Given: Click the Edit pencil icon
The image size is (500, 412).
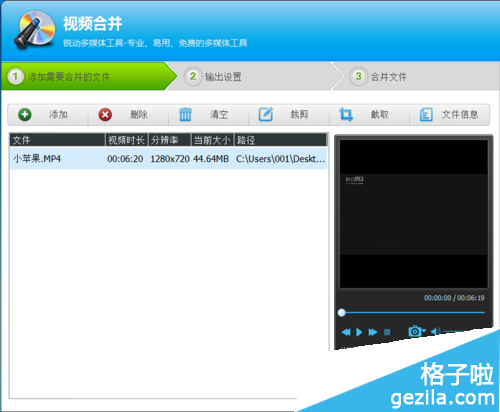Looking at the screenshot, I should pyautogui.click(x=266, y=114).
